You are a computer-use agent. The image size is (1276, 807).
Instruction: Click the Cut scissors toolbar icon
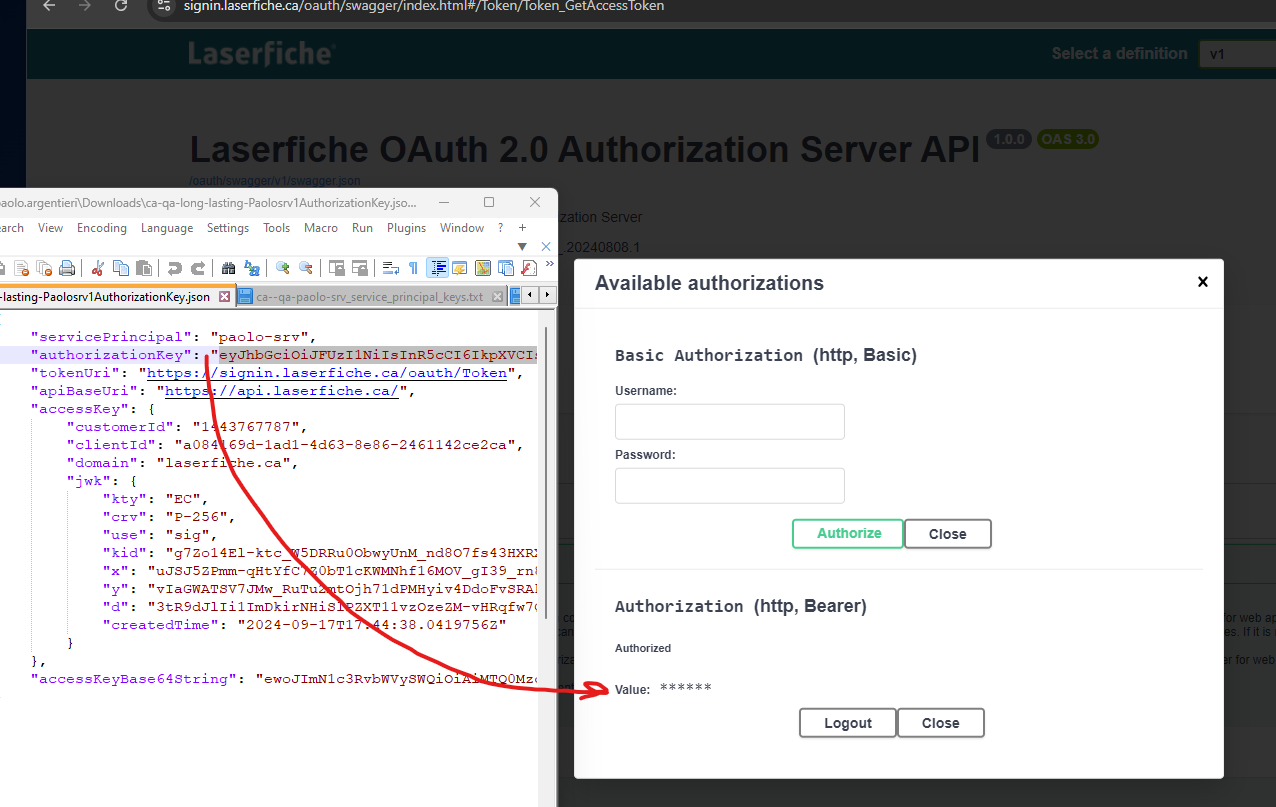point(97,268)
